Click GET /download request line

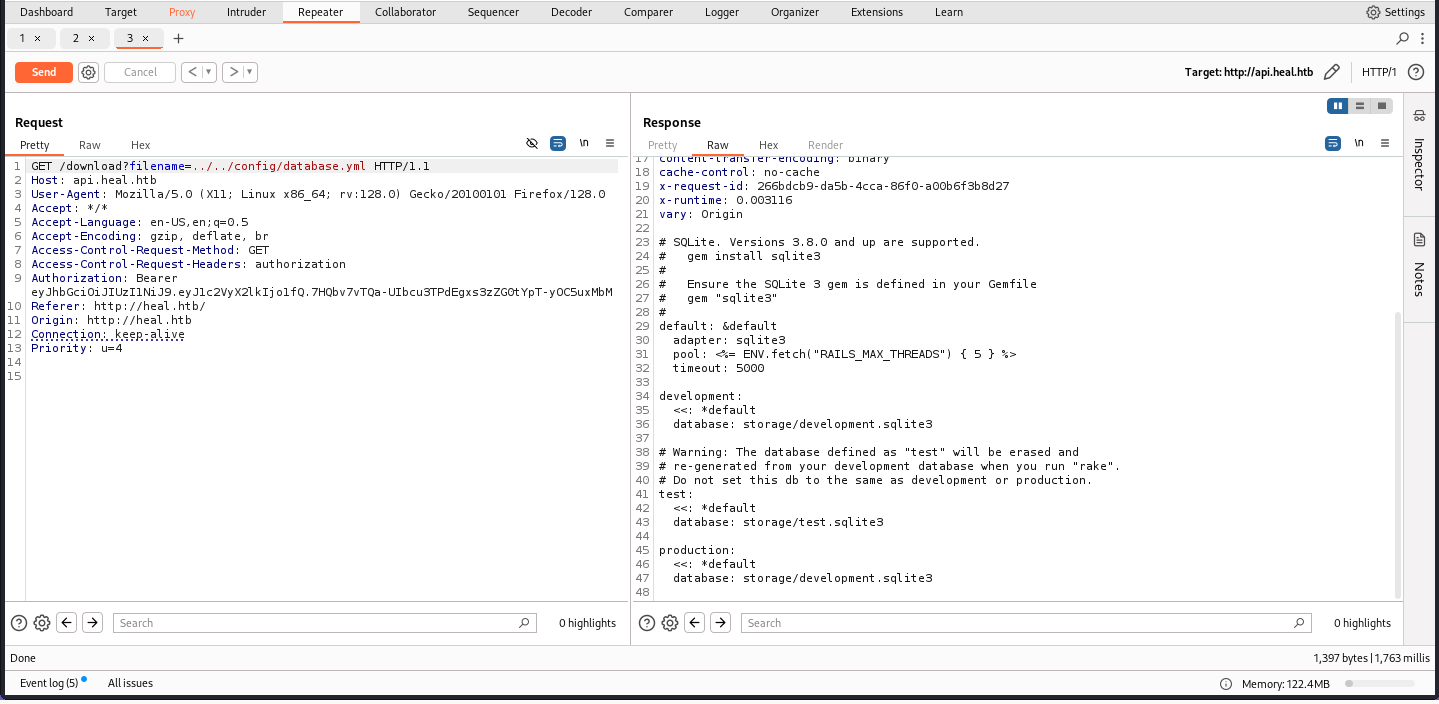click(x=230, y=166)
